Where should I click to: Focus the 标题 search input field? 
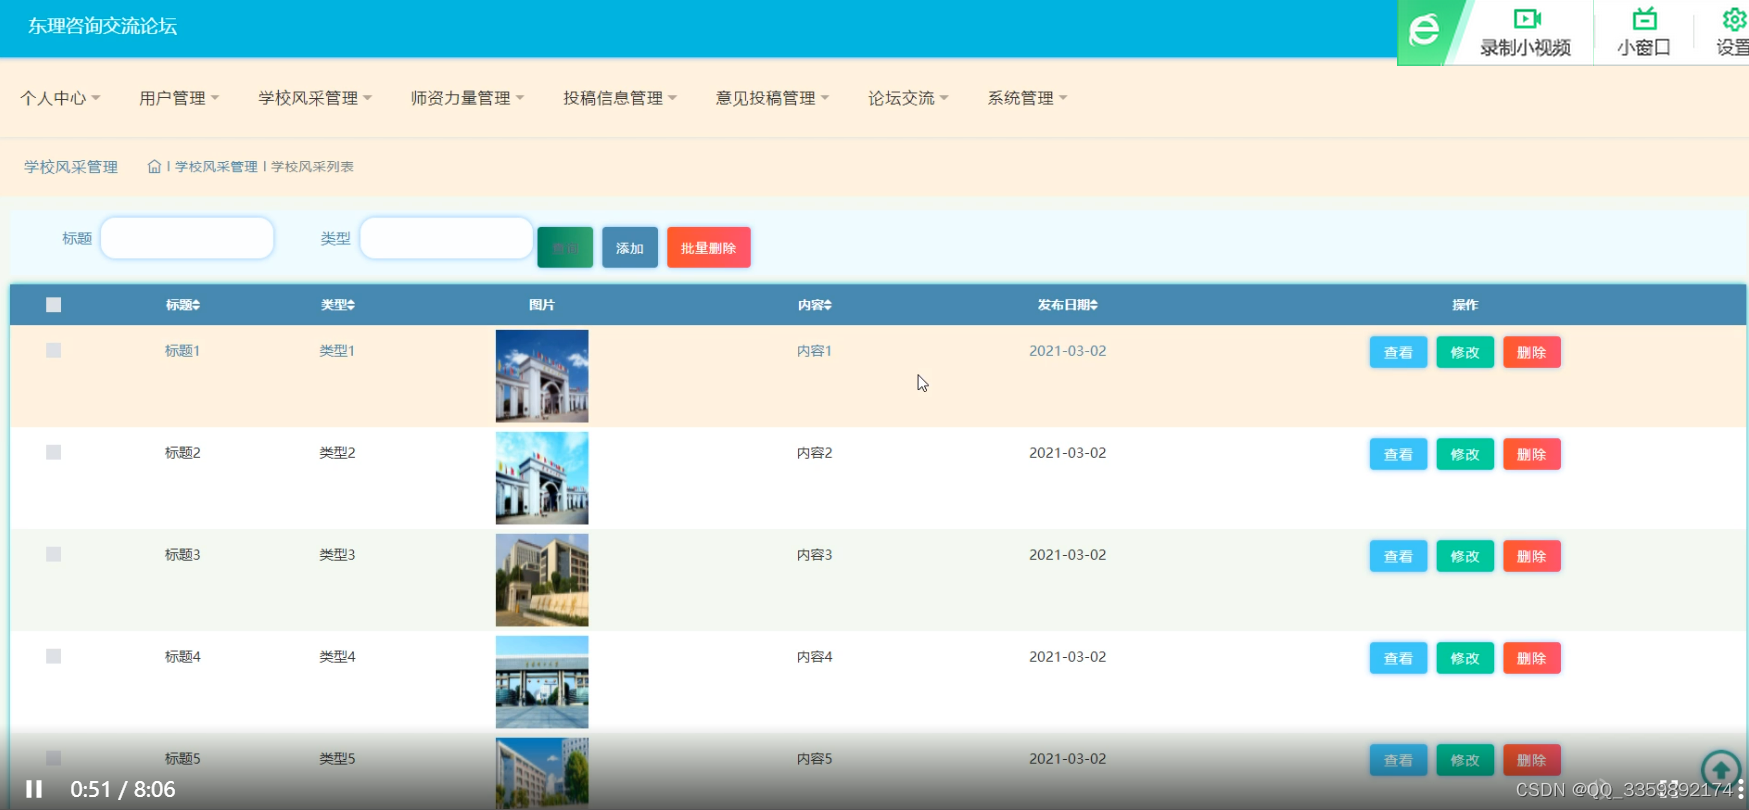tap(187, 238)
